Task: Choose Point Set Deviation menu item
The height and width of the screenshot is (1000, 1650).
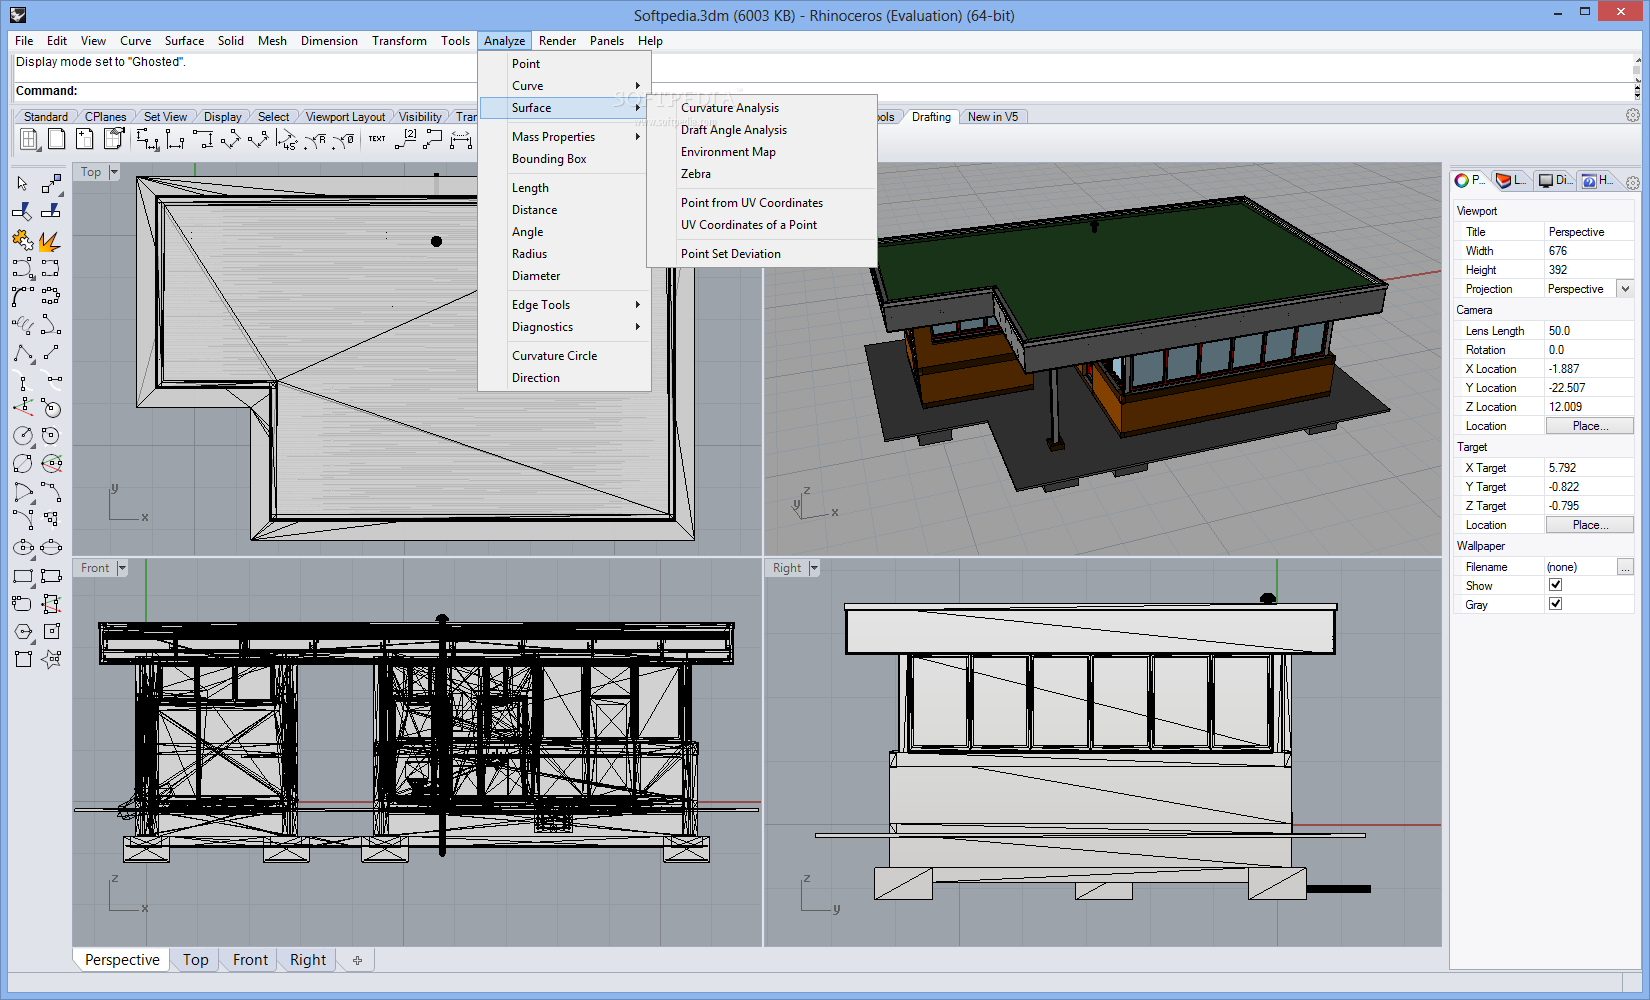Action: [x=762, y=254]
